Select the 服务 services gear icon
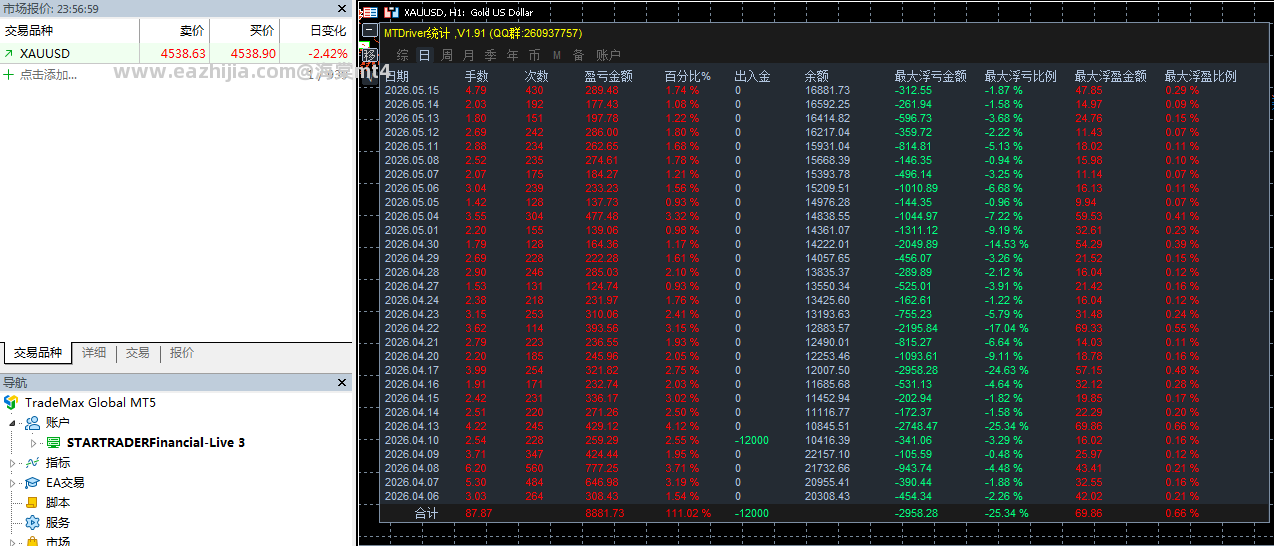Image resolution: width=1274 pixels, height=546 pixels. [x=32, y=522]
